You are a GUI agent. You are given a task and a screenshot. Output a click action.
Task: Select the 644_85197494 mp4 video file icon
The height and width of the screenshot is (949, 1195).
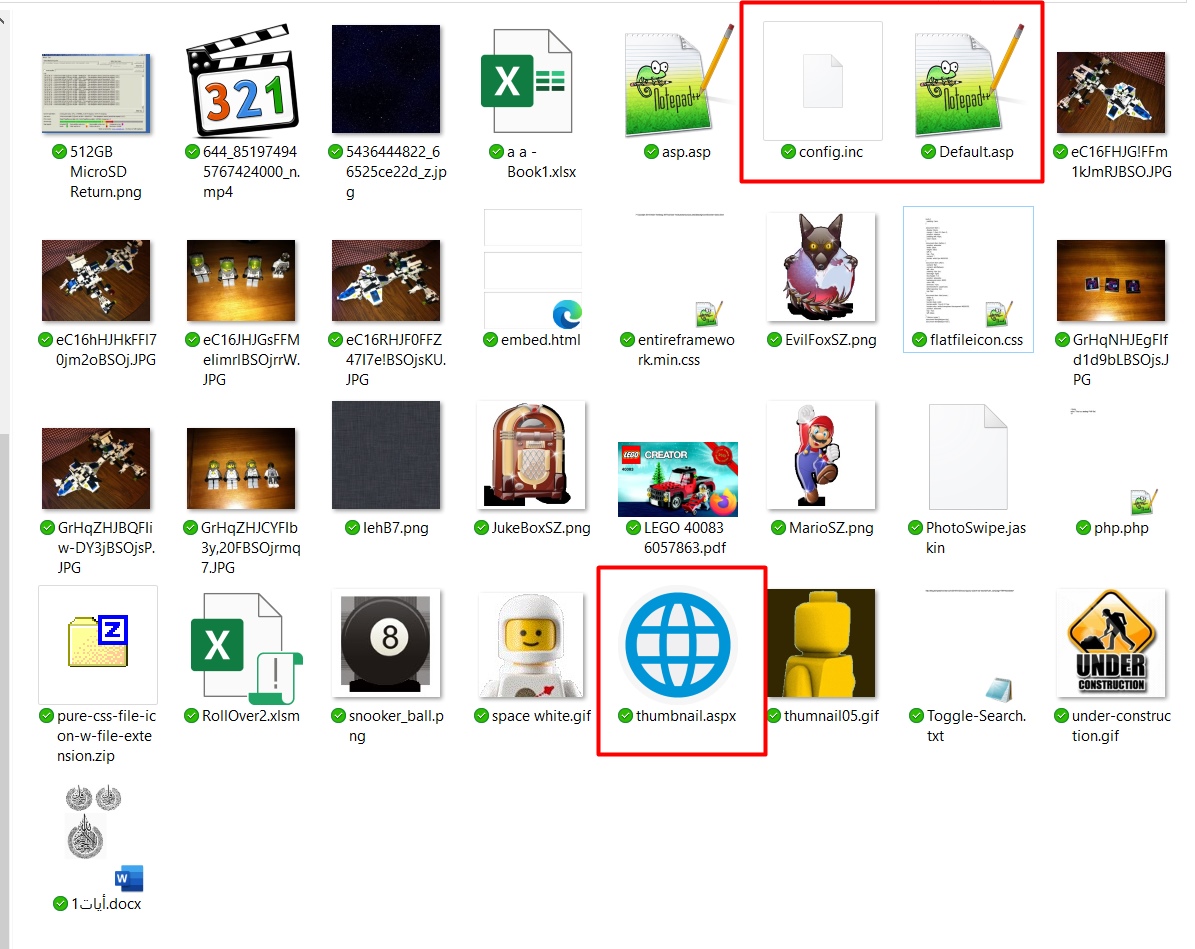241,80
